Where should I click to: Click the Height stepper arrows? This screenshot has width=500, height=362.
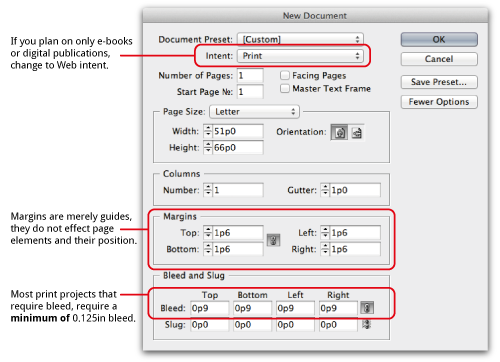click(208, 147)
